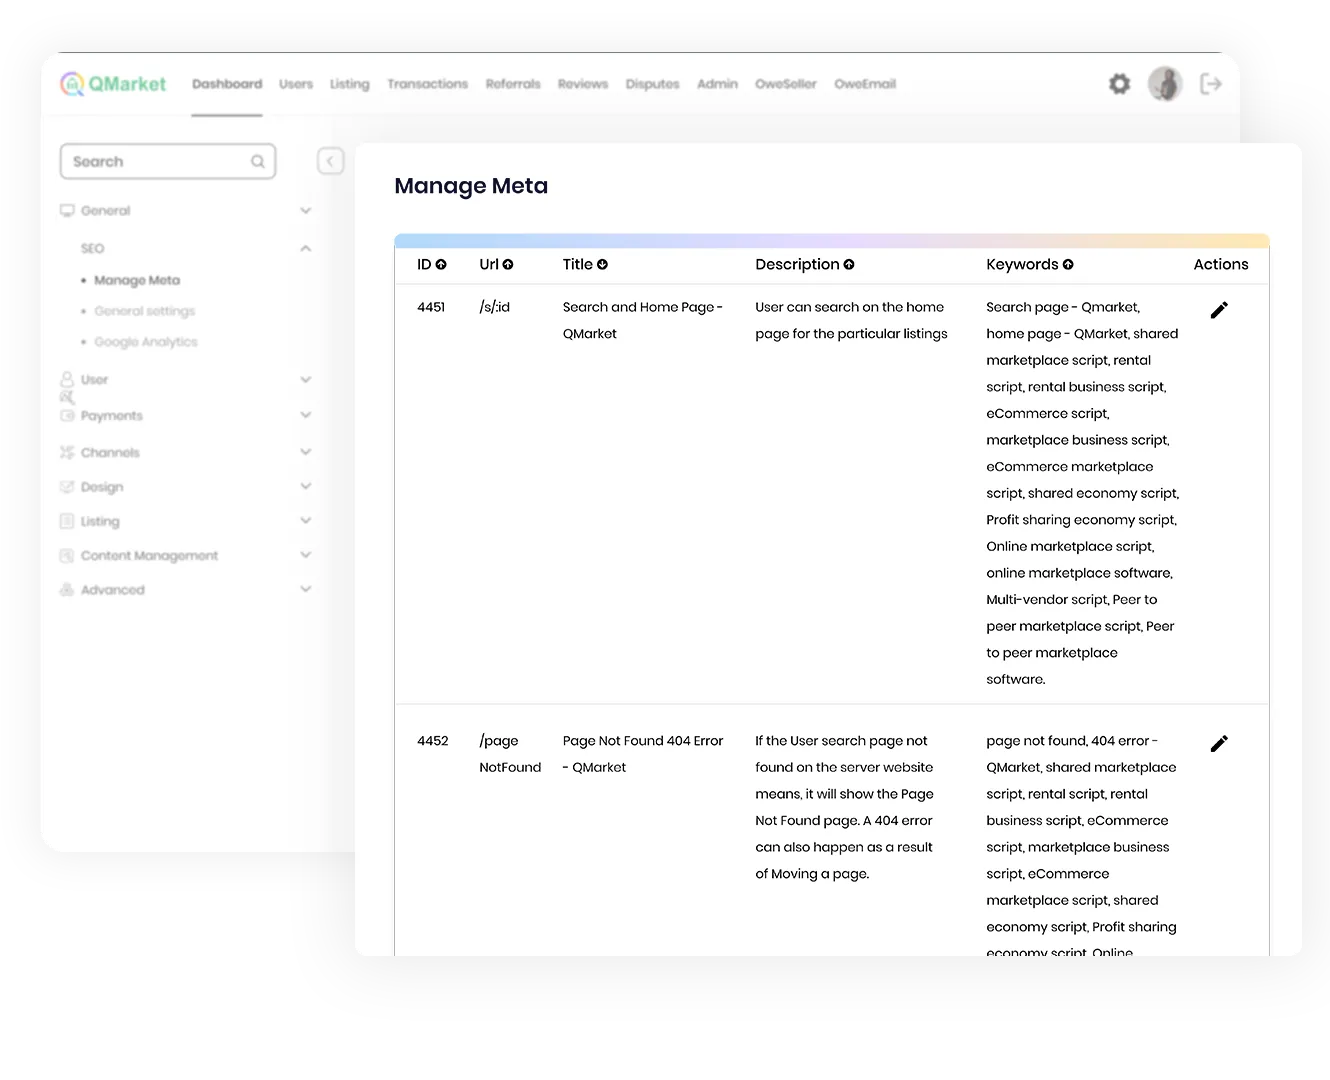The width and height of the screenshot is (1330, 1080).
Task: Open the Transactions tab in navbar
Action: (427, 84)
